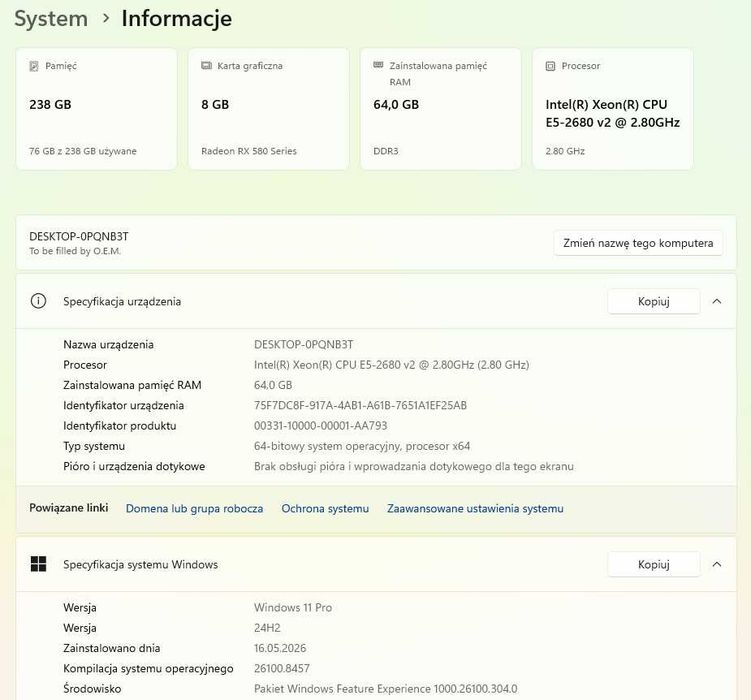
Task: Open the Domena lub grupa robocza link
Action: tap(194, 508)
